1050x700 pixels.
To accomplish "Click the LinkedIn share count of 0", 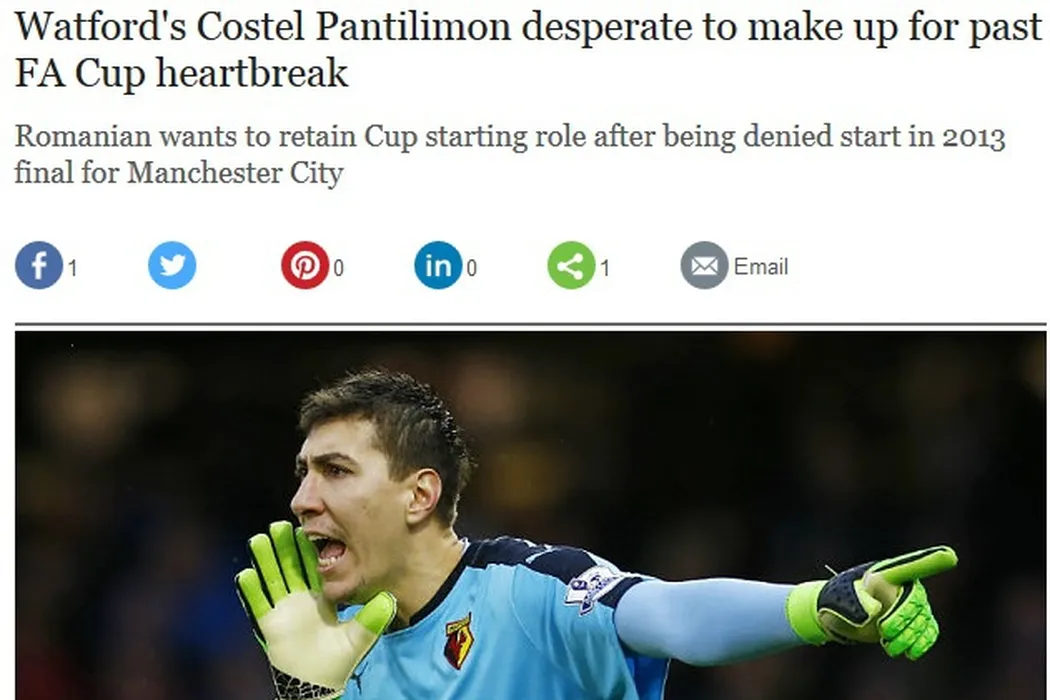I will click(471, 268).
